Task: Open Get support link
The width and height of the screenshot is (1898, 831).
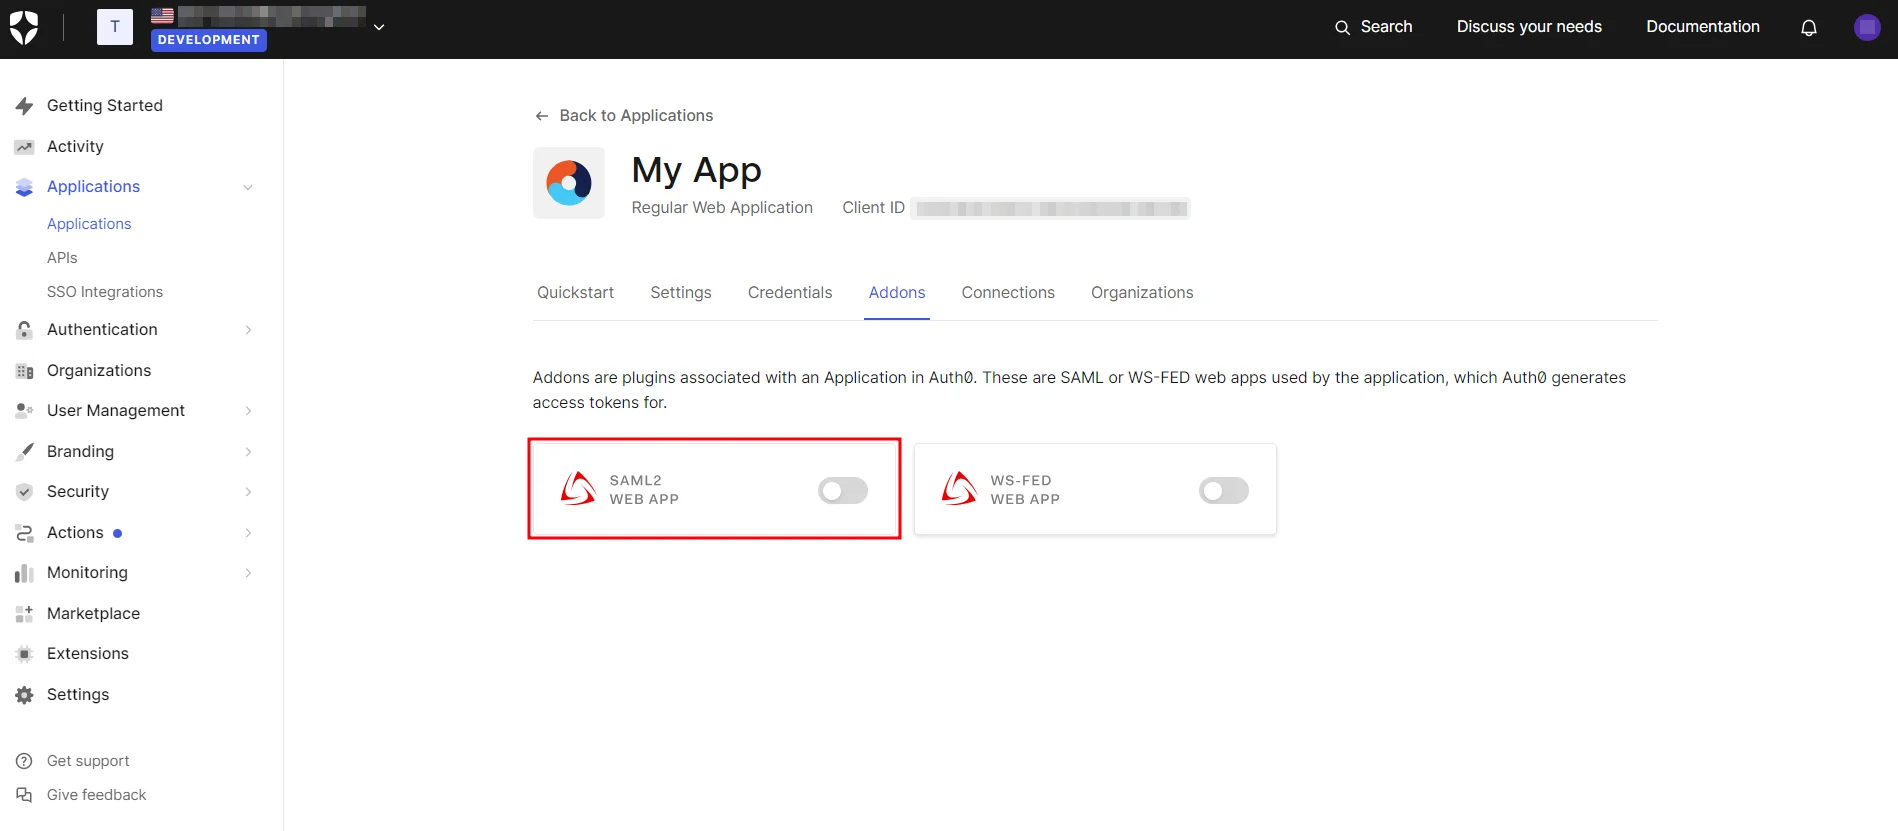Action: click(x=88, y=761)
